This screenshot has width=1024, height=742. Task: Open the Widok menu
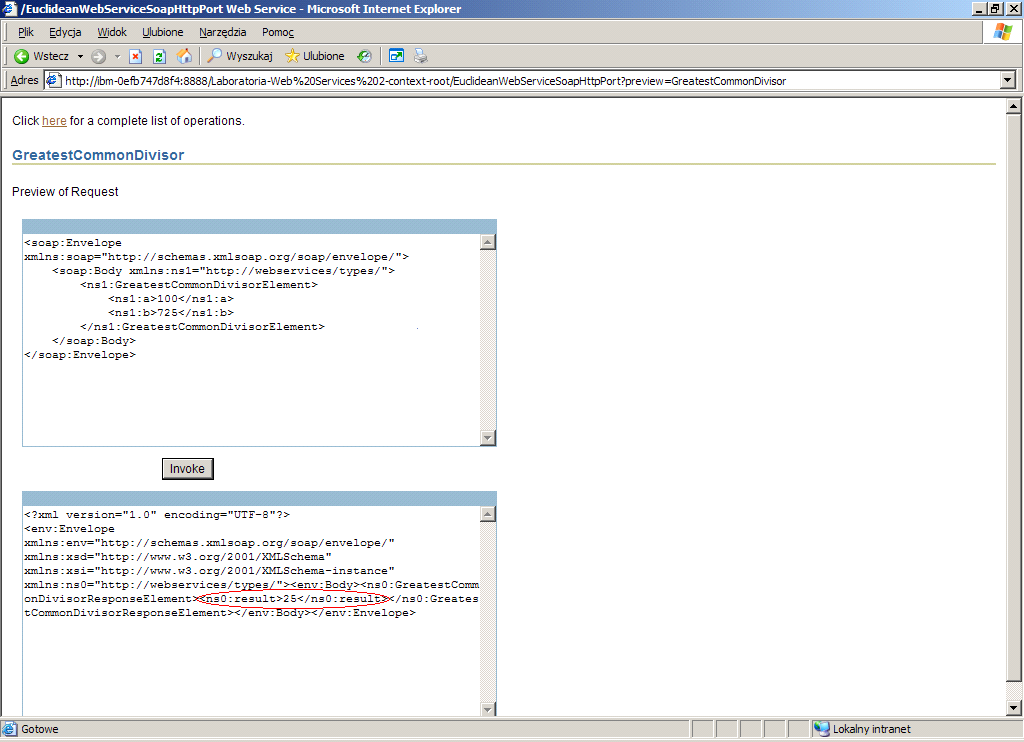112,32
